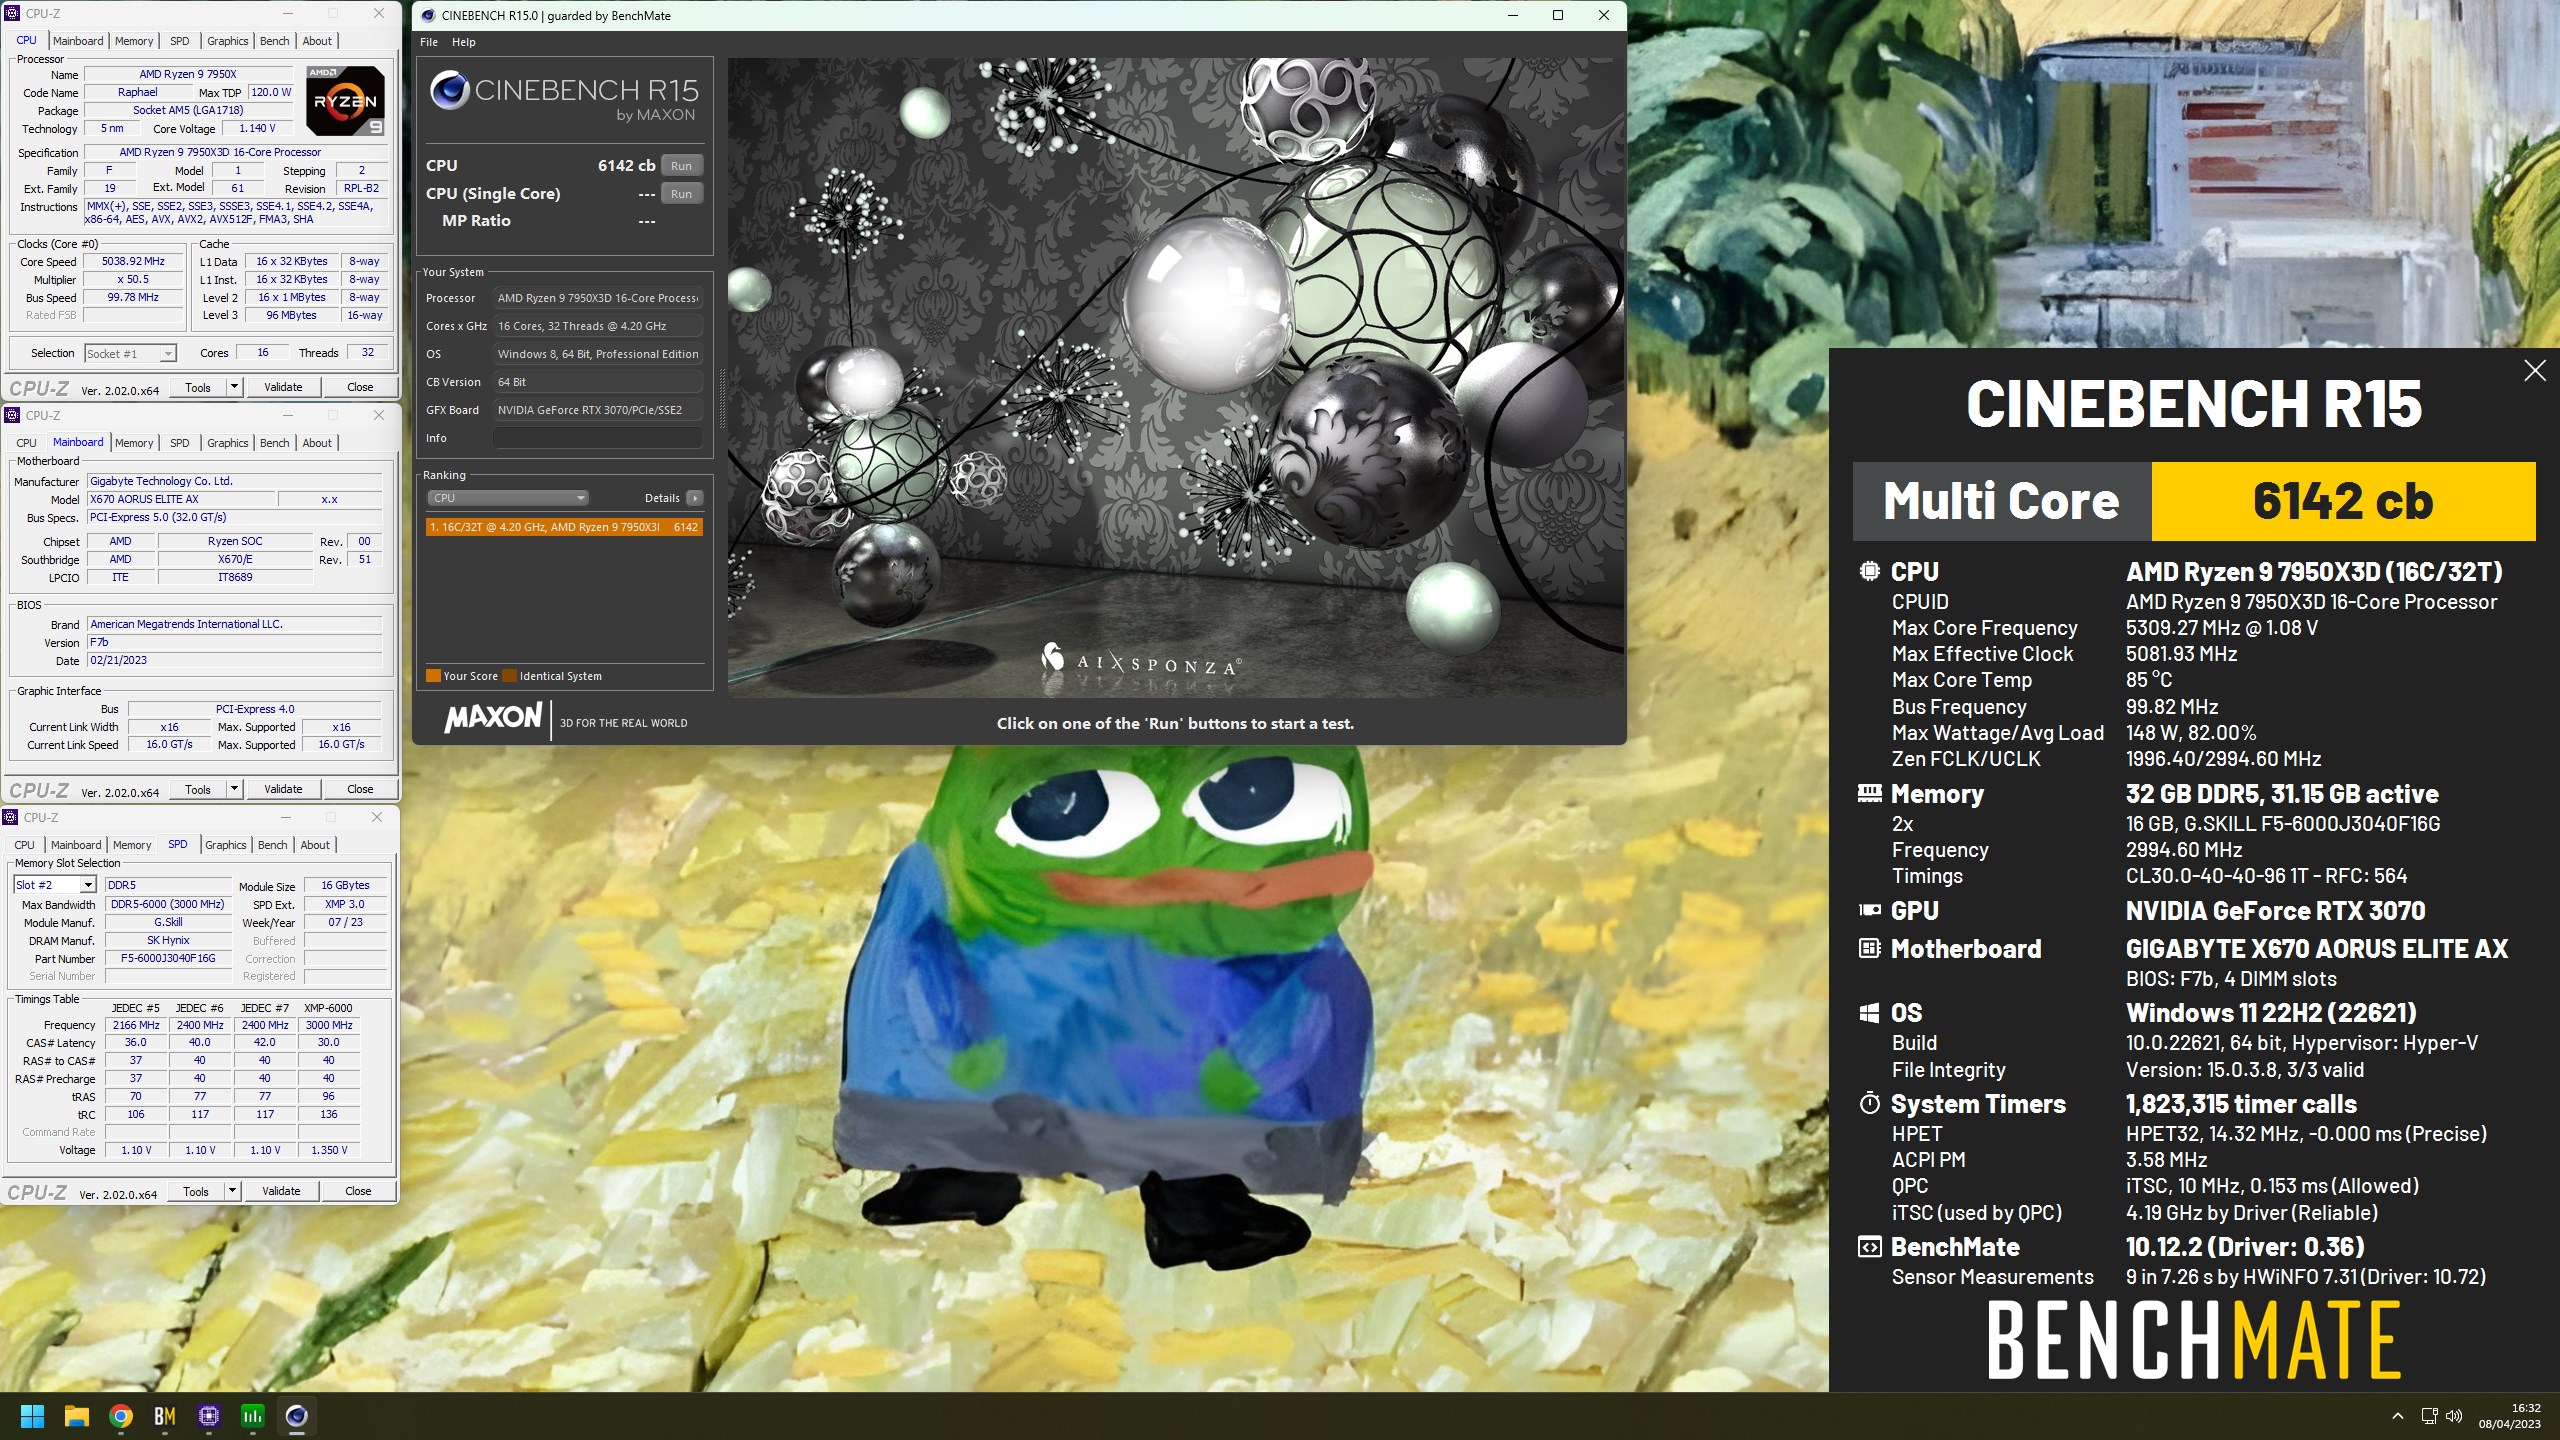The height and width of the screenshot is (1440, 2560).
Task: Open Socket #1 selection dropdown in CPU-Z
Action: (x=131, y=354)
